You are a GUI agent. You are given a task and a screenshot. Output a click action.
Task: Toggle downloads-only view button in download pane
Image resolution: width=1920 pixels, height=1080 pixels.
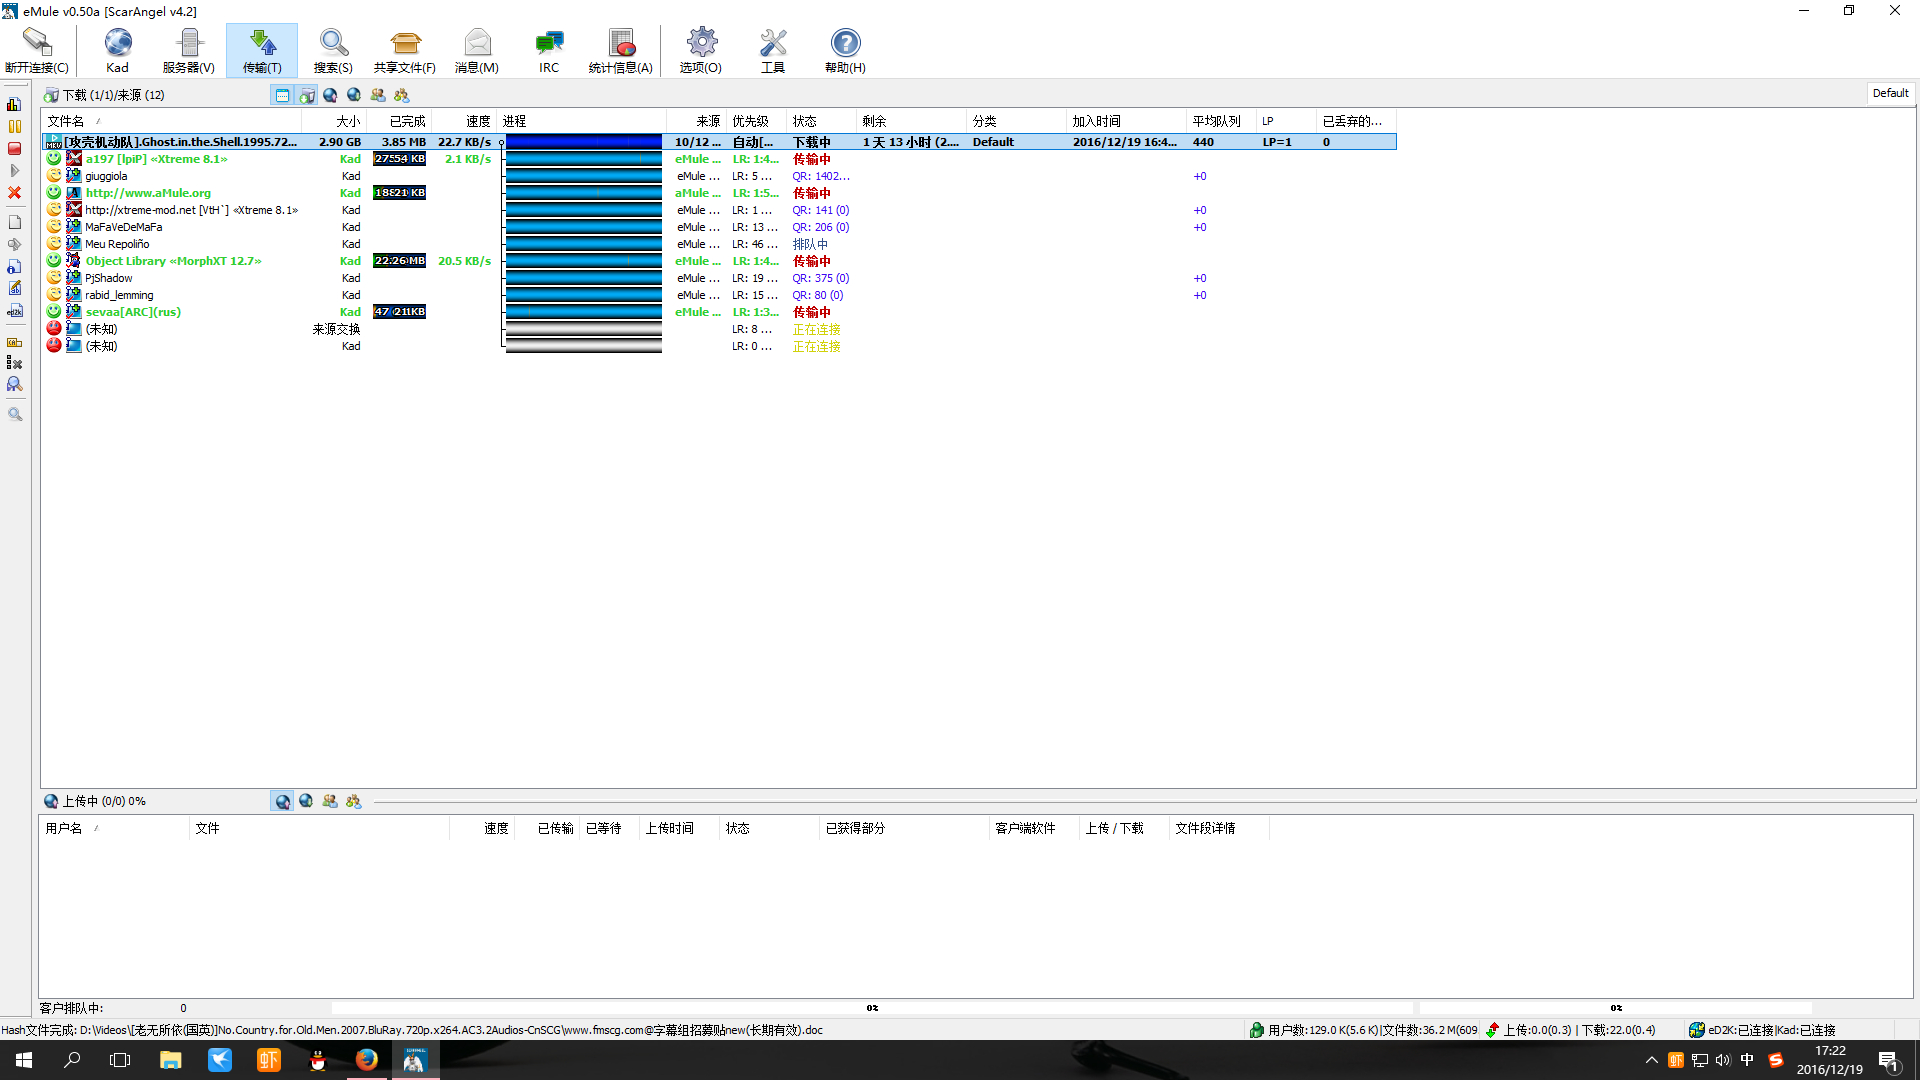306,95
